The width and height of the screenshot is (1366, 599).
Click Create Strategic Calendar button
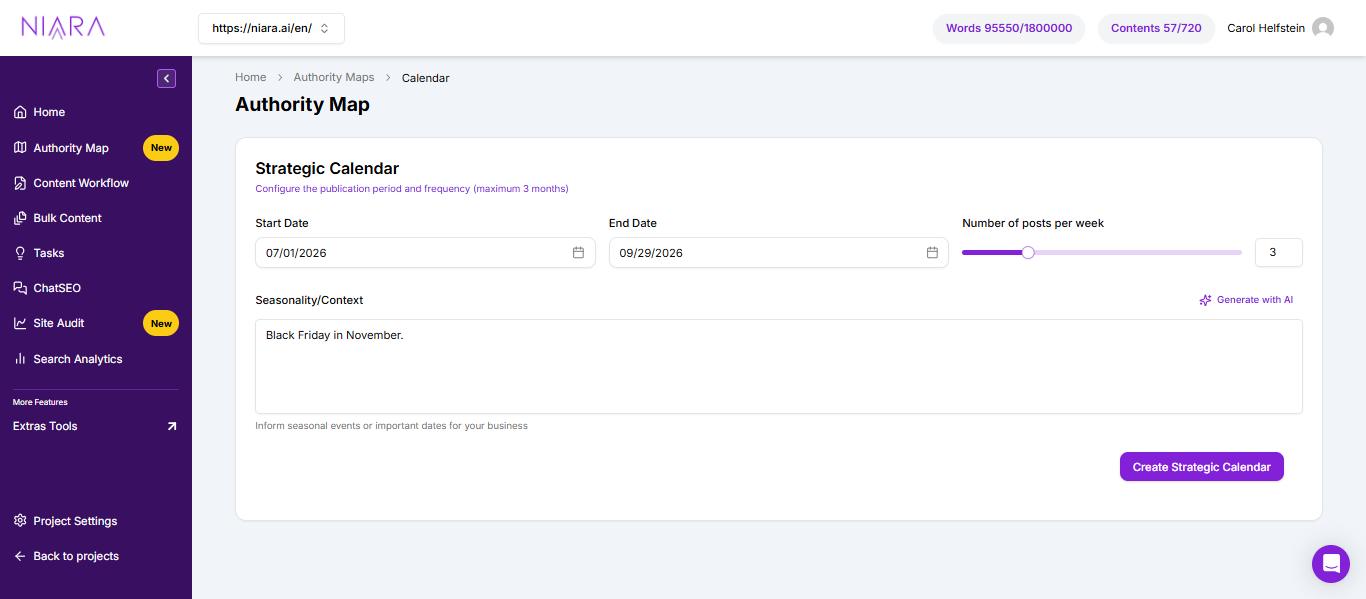[1201, 467]
